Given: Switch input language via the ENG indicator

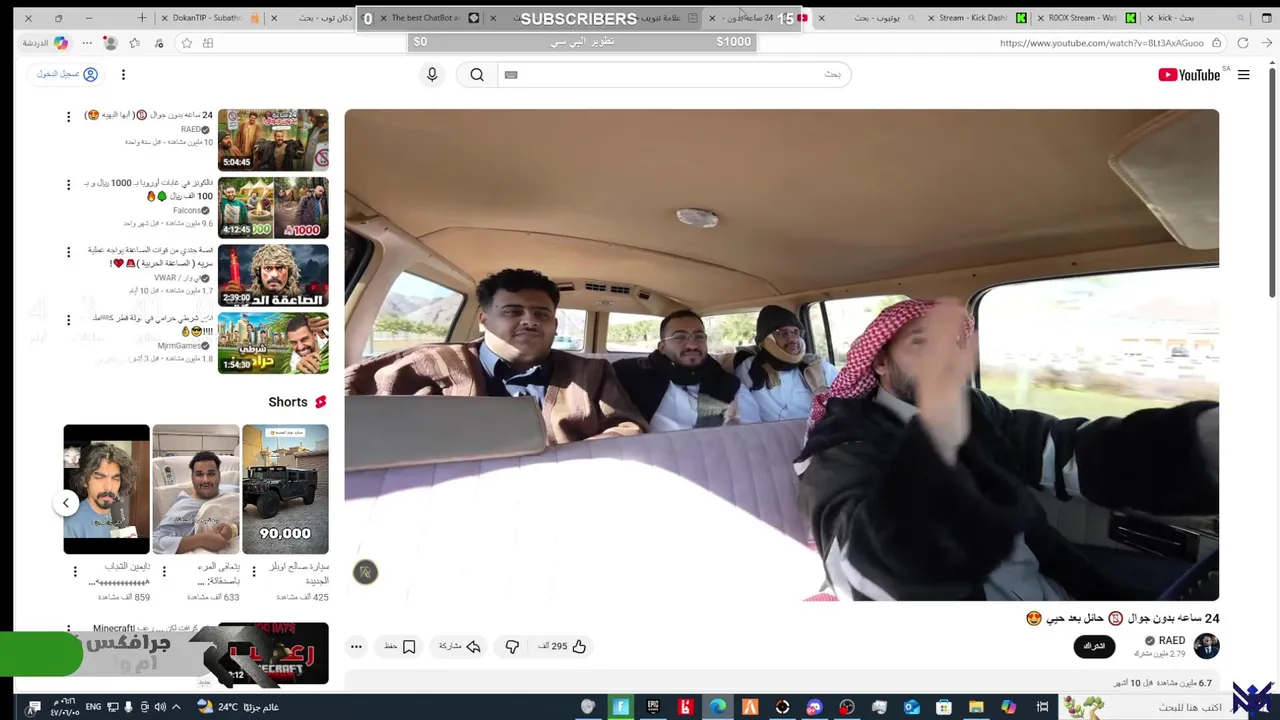Looking at the screenshot, I should [x=92, y=707].
